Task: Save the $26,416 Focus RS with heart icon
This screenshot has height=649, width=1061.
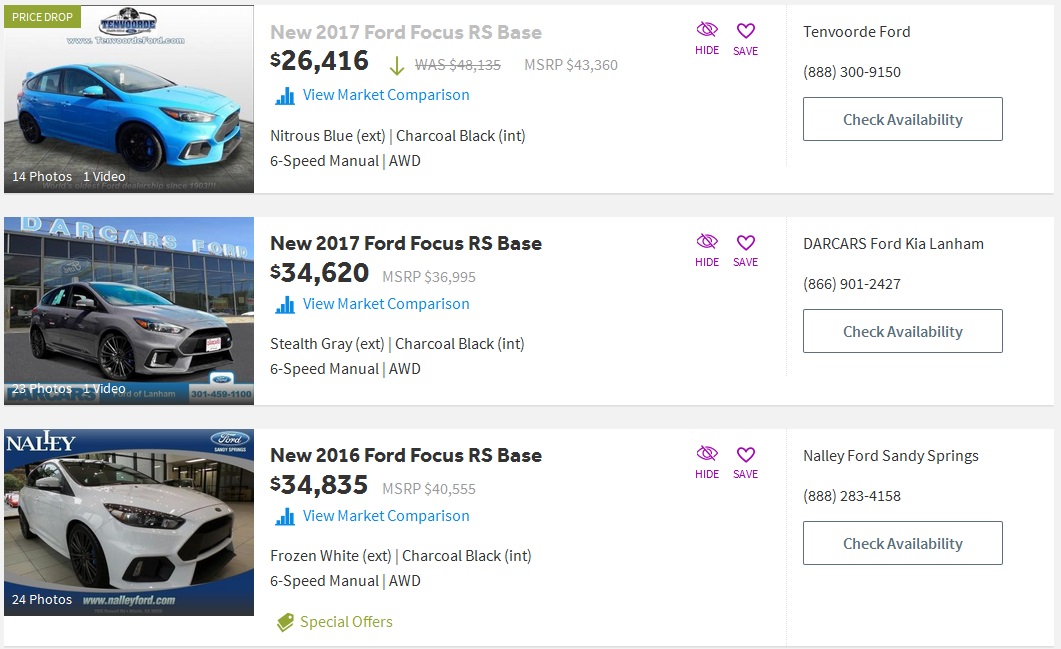Action: [x=745, y=39]
